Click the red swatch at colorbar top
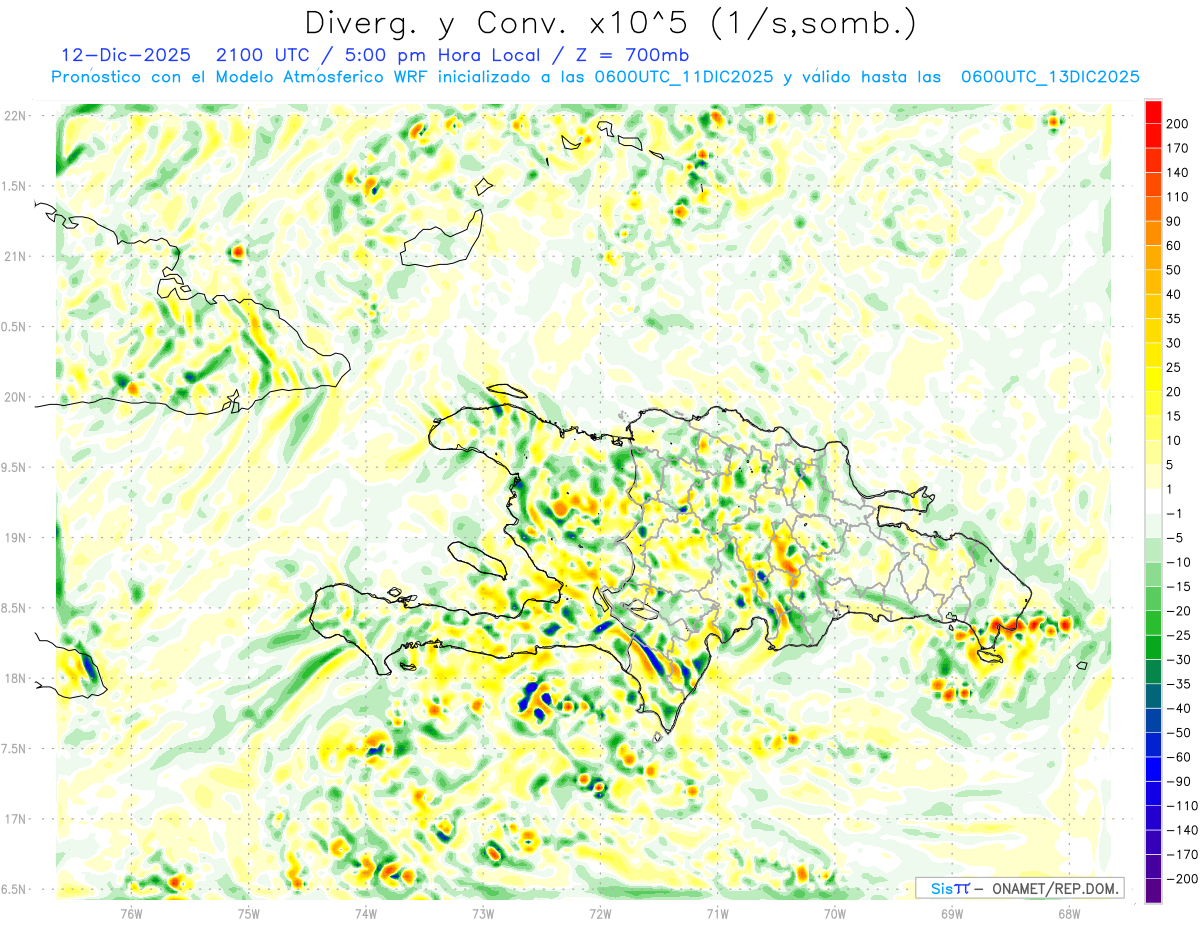Image resolution: width=1200 pixels, height=927 pixels. 1153,112
